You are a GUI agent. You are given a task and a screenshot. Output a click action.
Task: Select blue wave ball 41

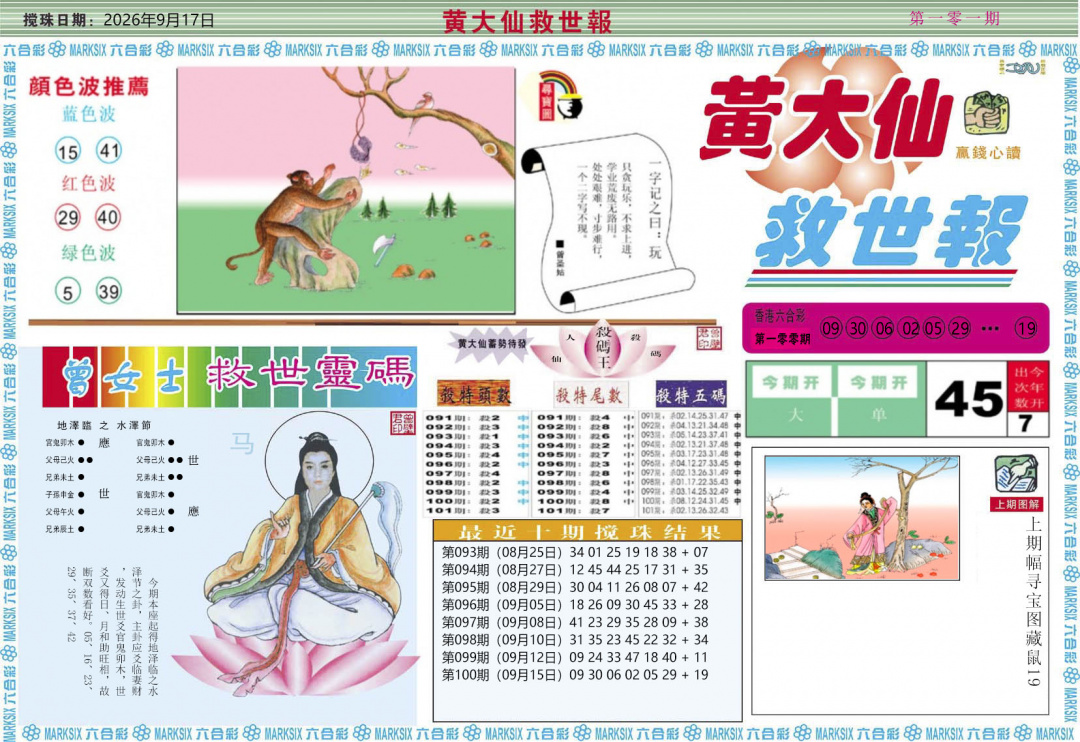[109, 150]
